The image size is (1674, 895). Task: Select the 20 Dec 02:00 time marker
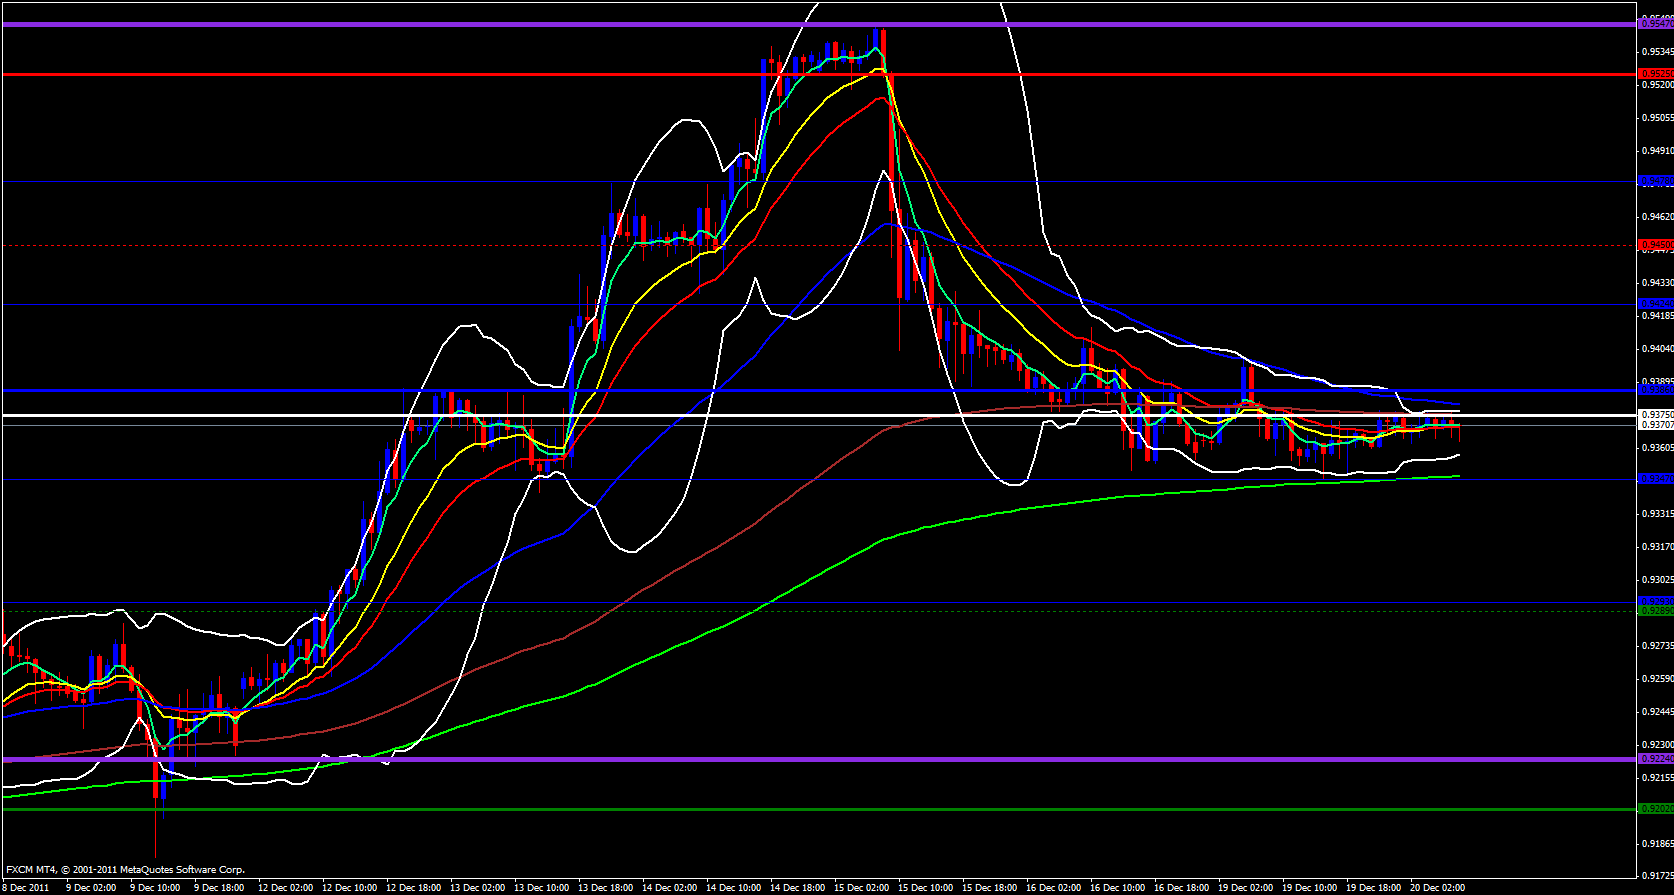point(1437,887)
